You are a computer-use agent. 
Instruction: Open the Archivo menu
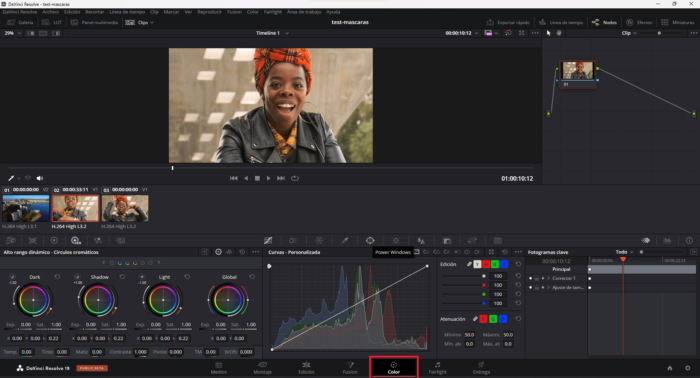[x=50, y=12]
